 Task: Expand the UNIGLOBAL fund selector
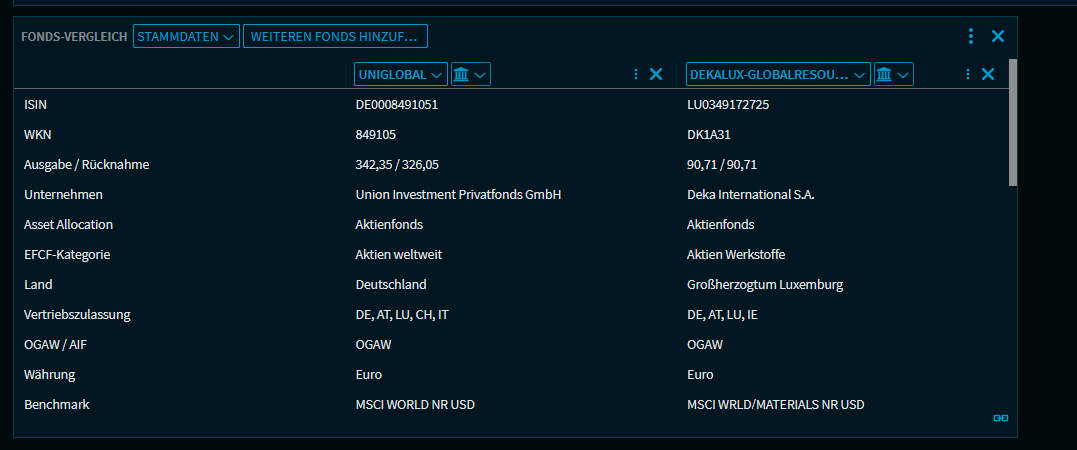[401, 74]
